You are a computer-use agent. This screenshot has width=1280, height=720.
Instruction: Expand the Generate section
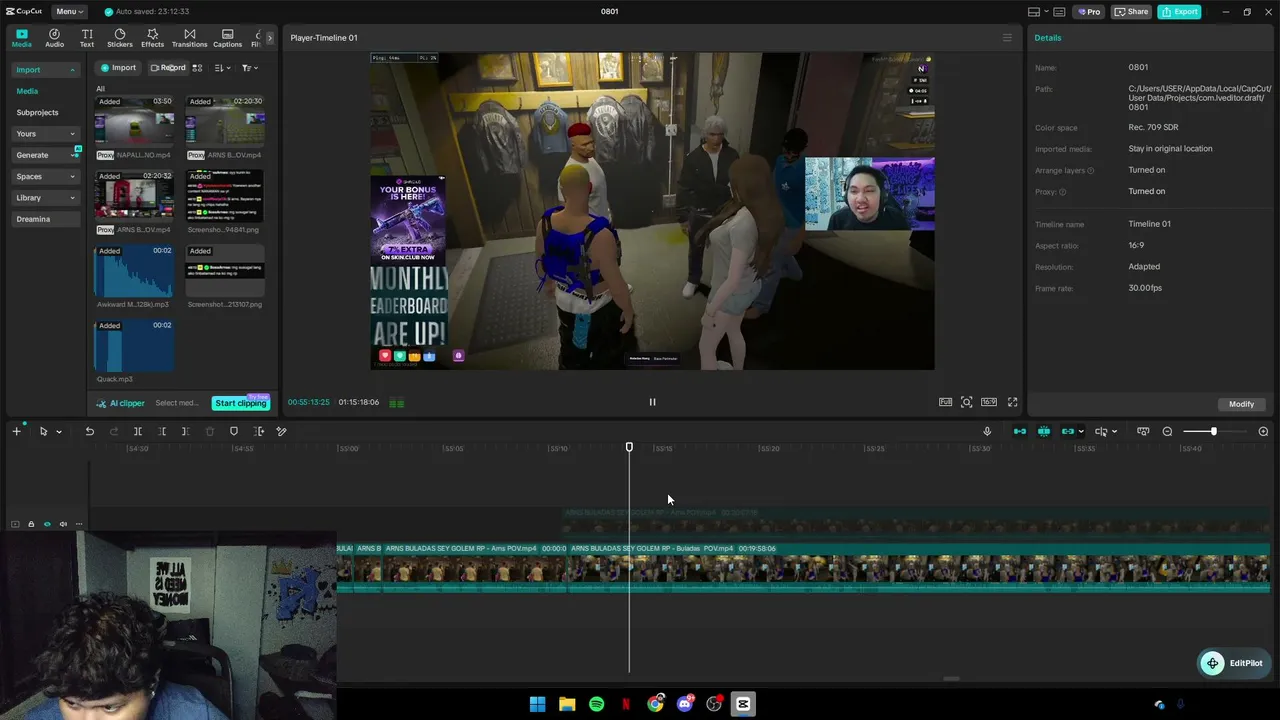pos(45,155)
